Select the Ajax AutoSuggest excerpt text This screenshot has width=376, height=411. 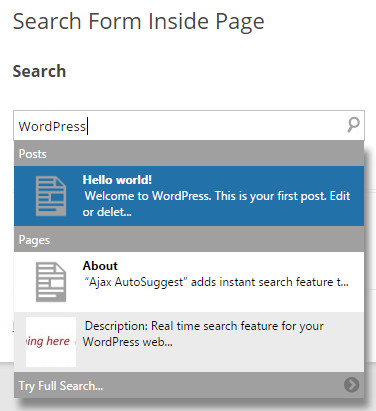216,282
